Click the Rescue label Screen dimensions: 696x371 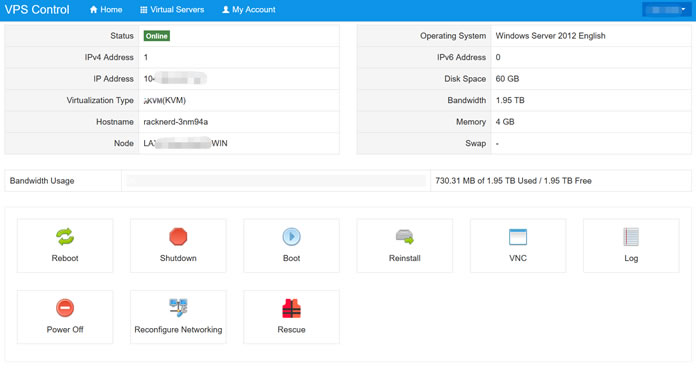291,330
